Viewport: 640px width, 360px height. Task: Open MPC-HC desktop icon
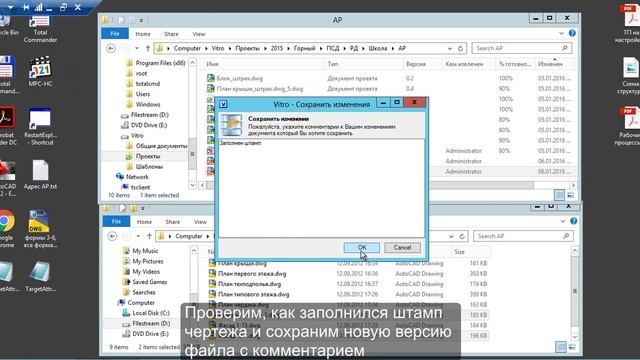40,71
